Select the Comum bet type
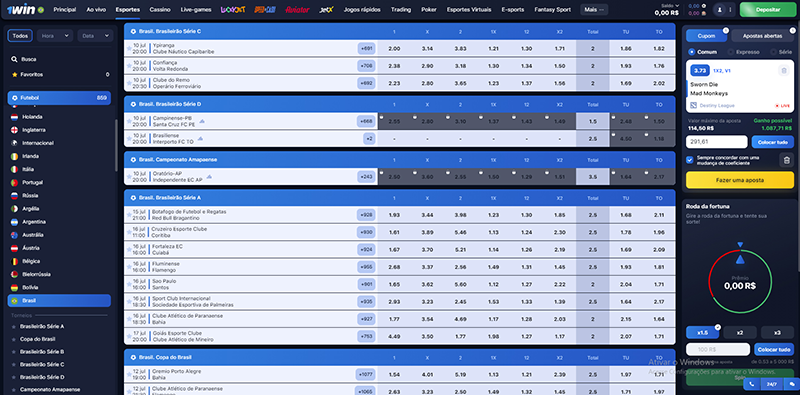The height and width of the screenshot is (395, 800). click(x=702, y=52)
